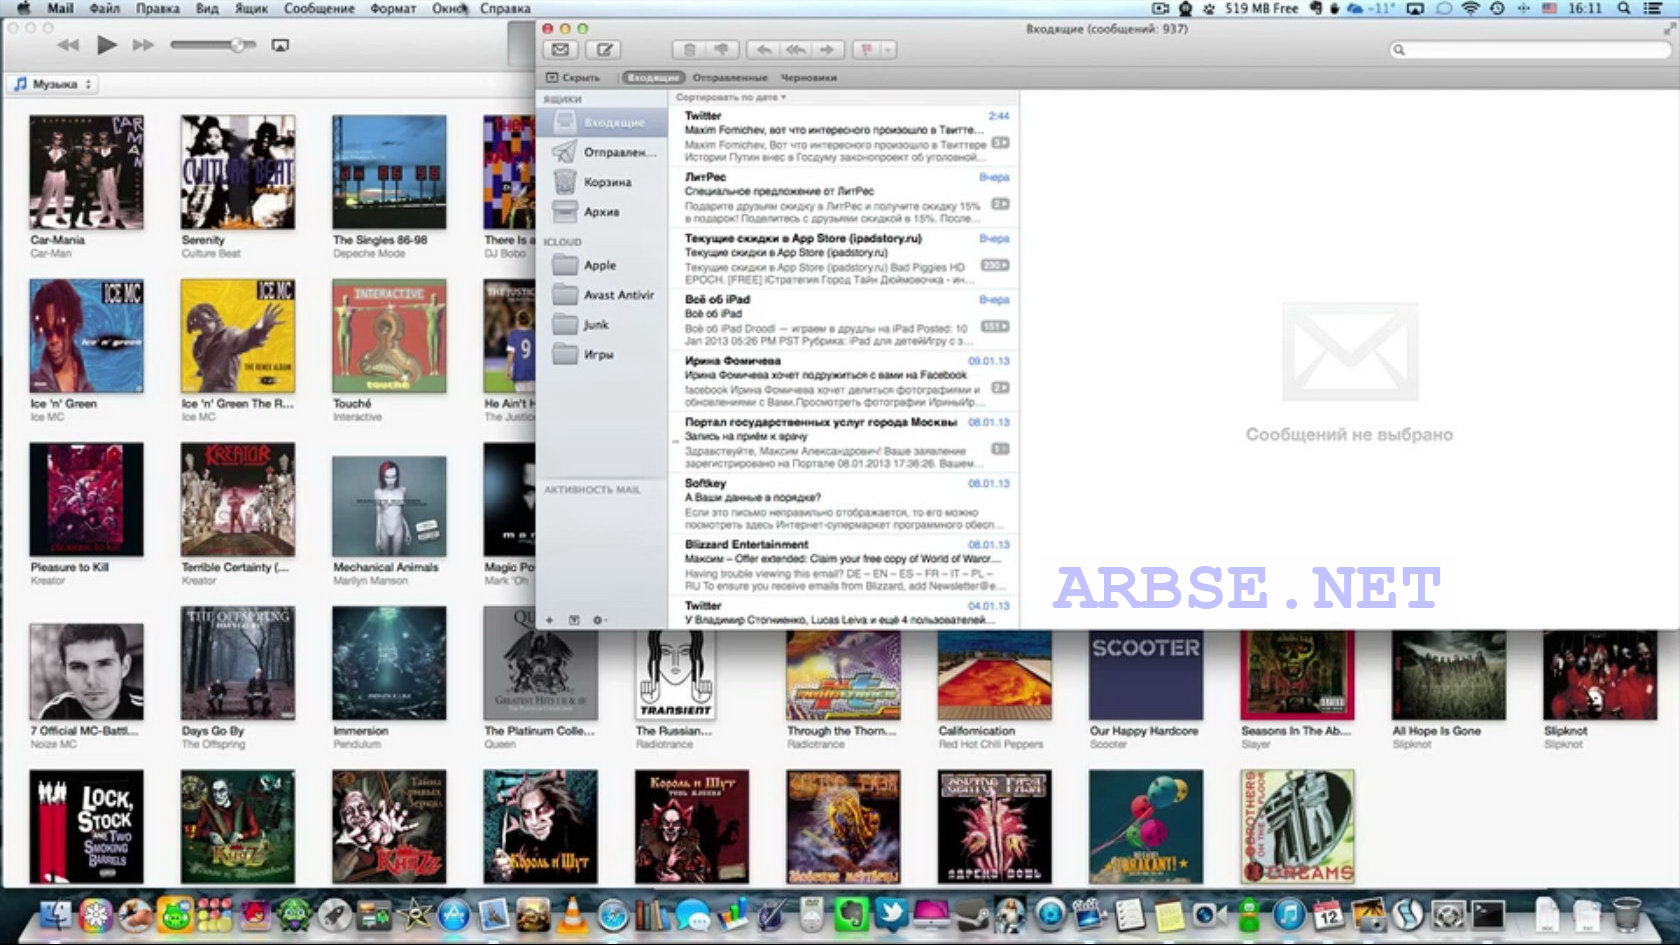Open Calendar icon in Dock
The height and width of the screenshot is (945, 1680).
pyautogui.click(x=1329, y=914)
